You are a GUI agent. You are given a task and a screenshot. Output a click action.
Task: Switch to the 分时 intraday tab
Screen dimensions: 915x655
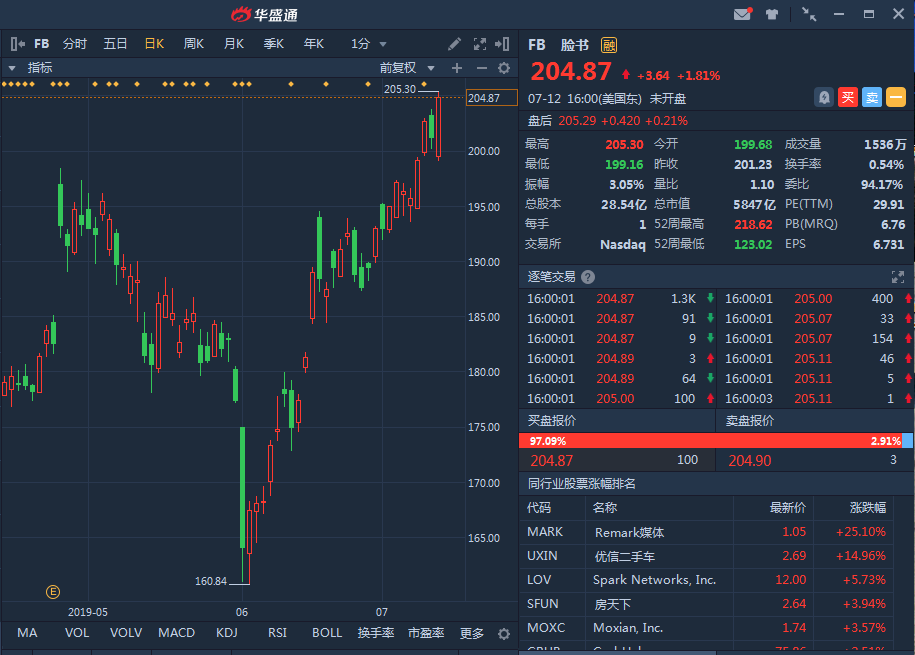click(75, 44)
